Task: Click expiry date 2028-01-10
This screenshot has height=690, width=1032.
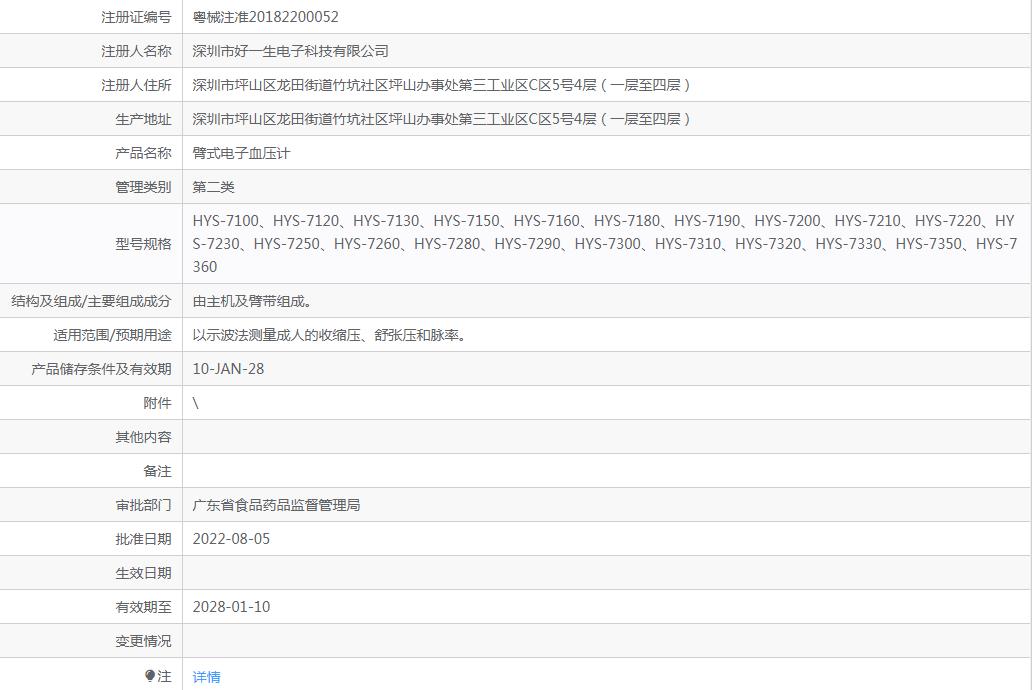Action: (231, 607)
